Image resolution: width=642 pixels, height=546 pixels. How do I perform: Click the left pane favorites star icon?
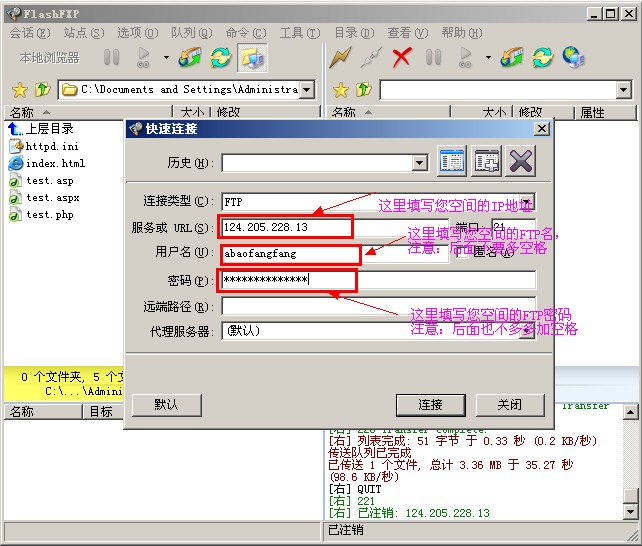(x=17, y=90)
